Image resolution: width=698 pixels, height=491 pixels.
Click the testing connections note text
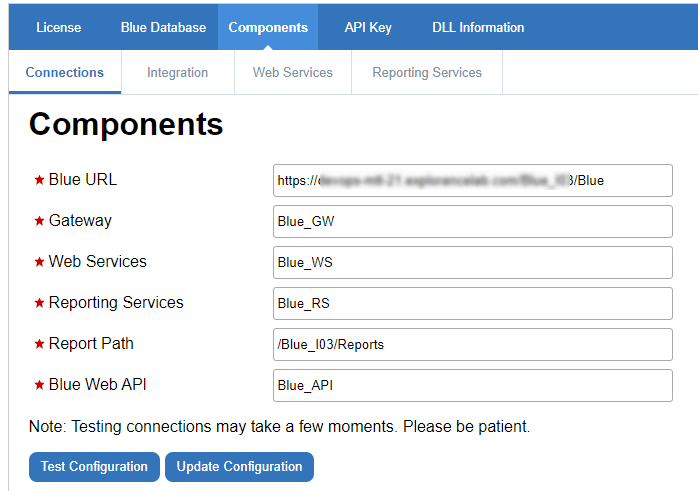coord(280,426)
